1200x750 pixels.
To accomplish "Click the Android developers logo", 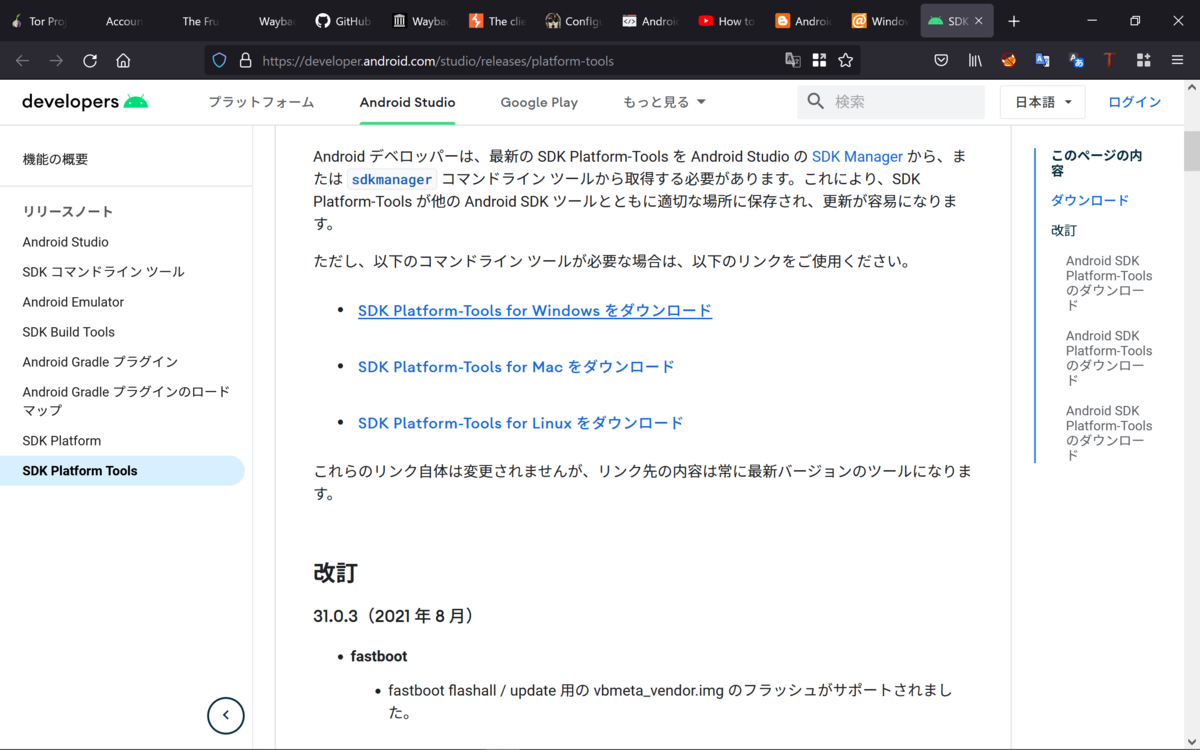I will point(85,102).
